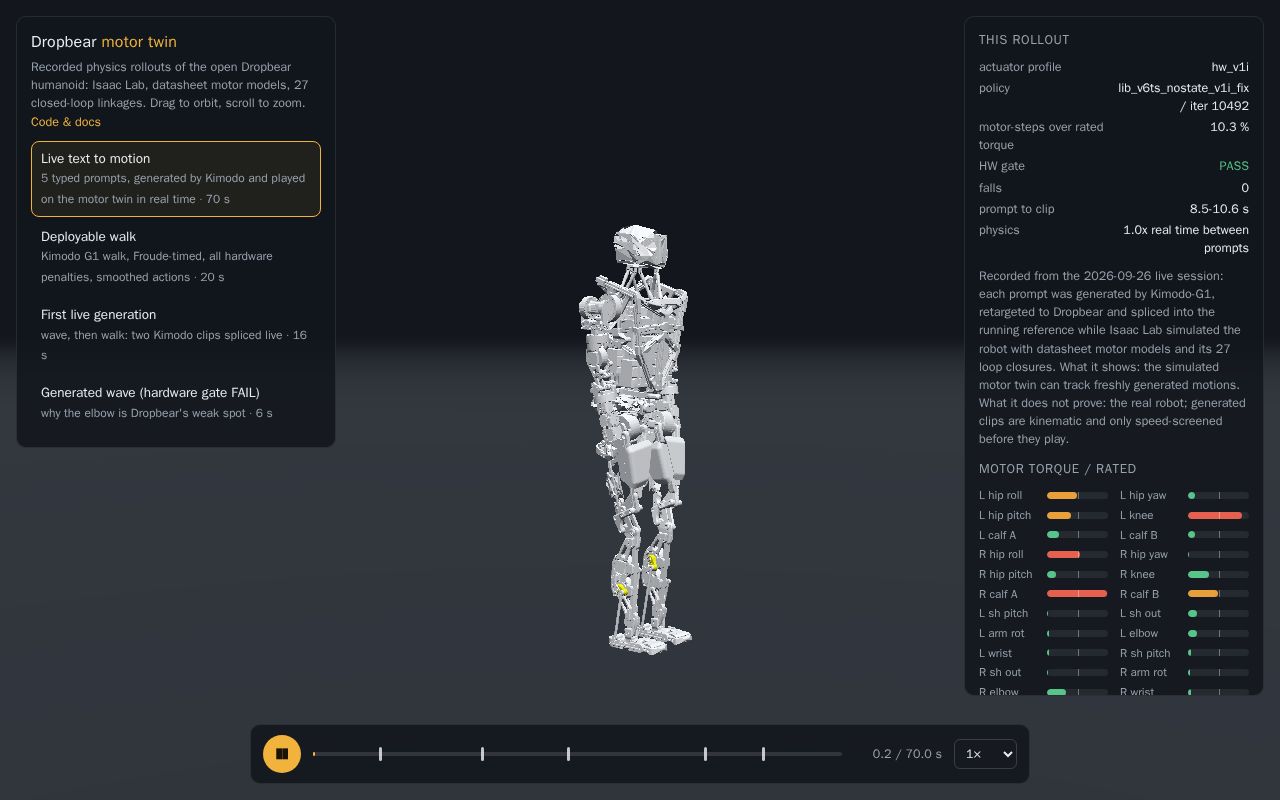
Task: Click the R knee torque bar
Action: pyautogui.click(x=1218, y=574)
